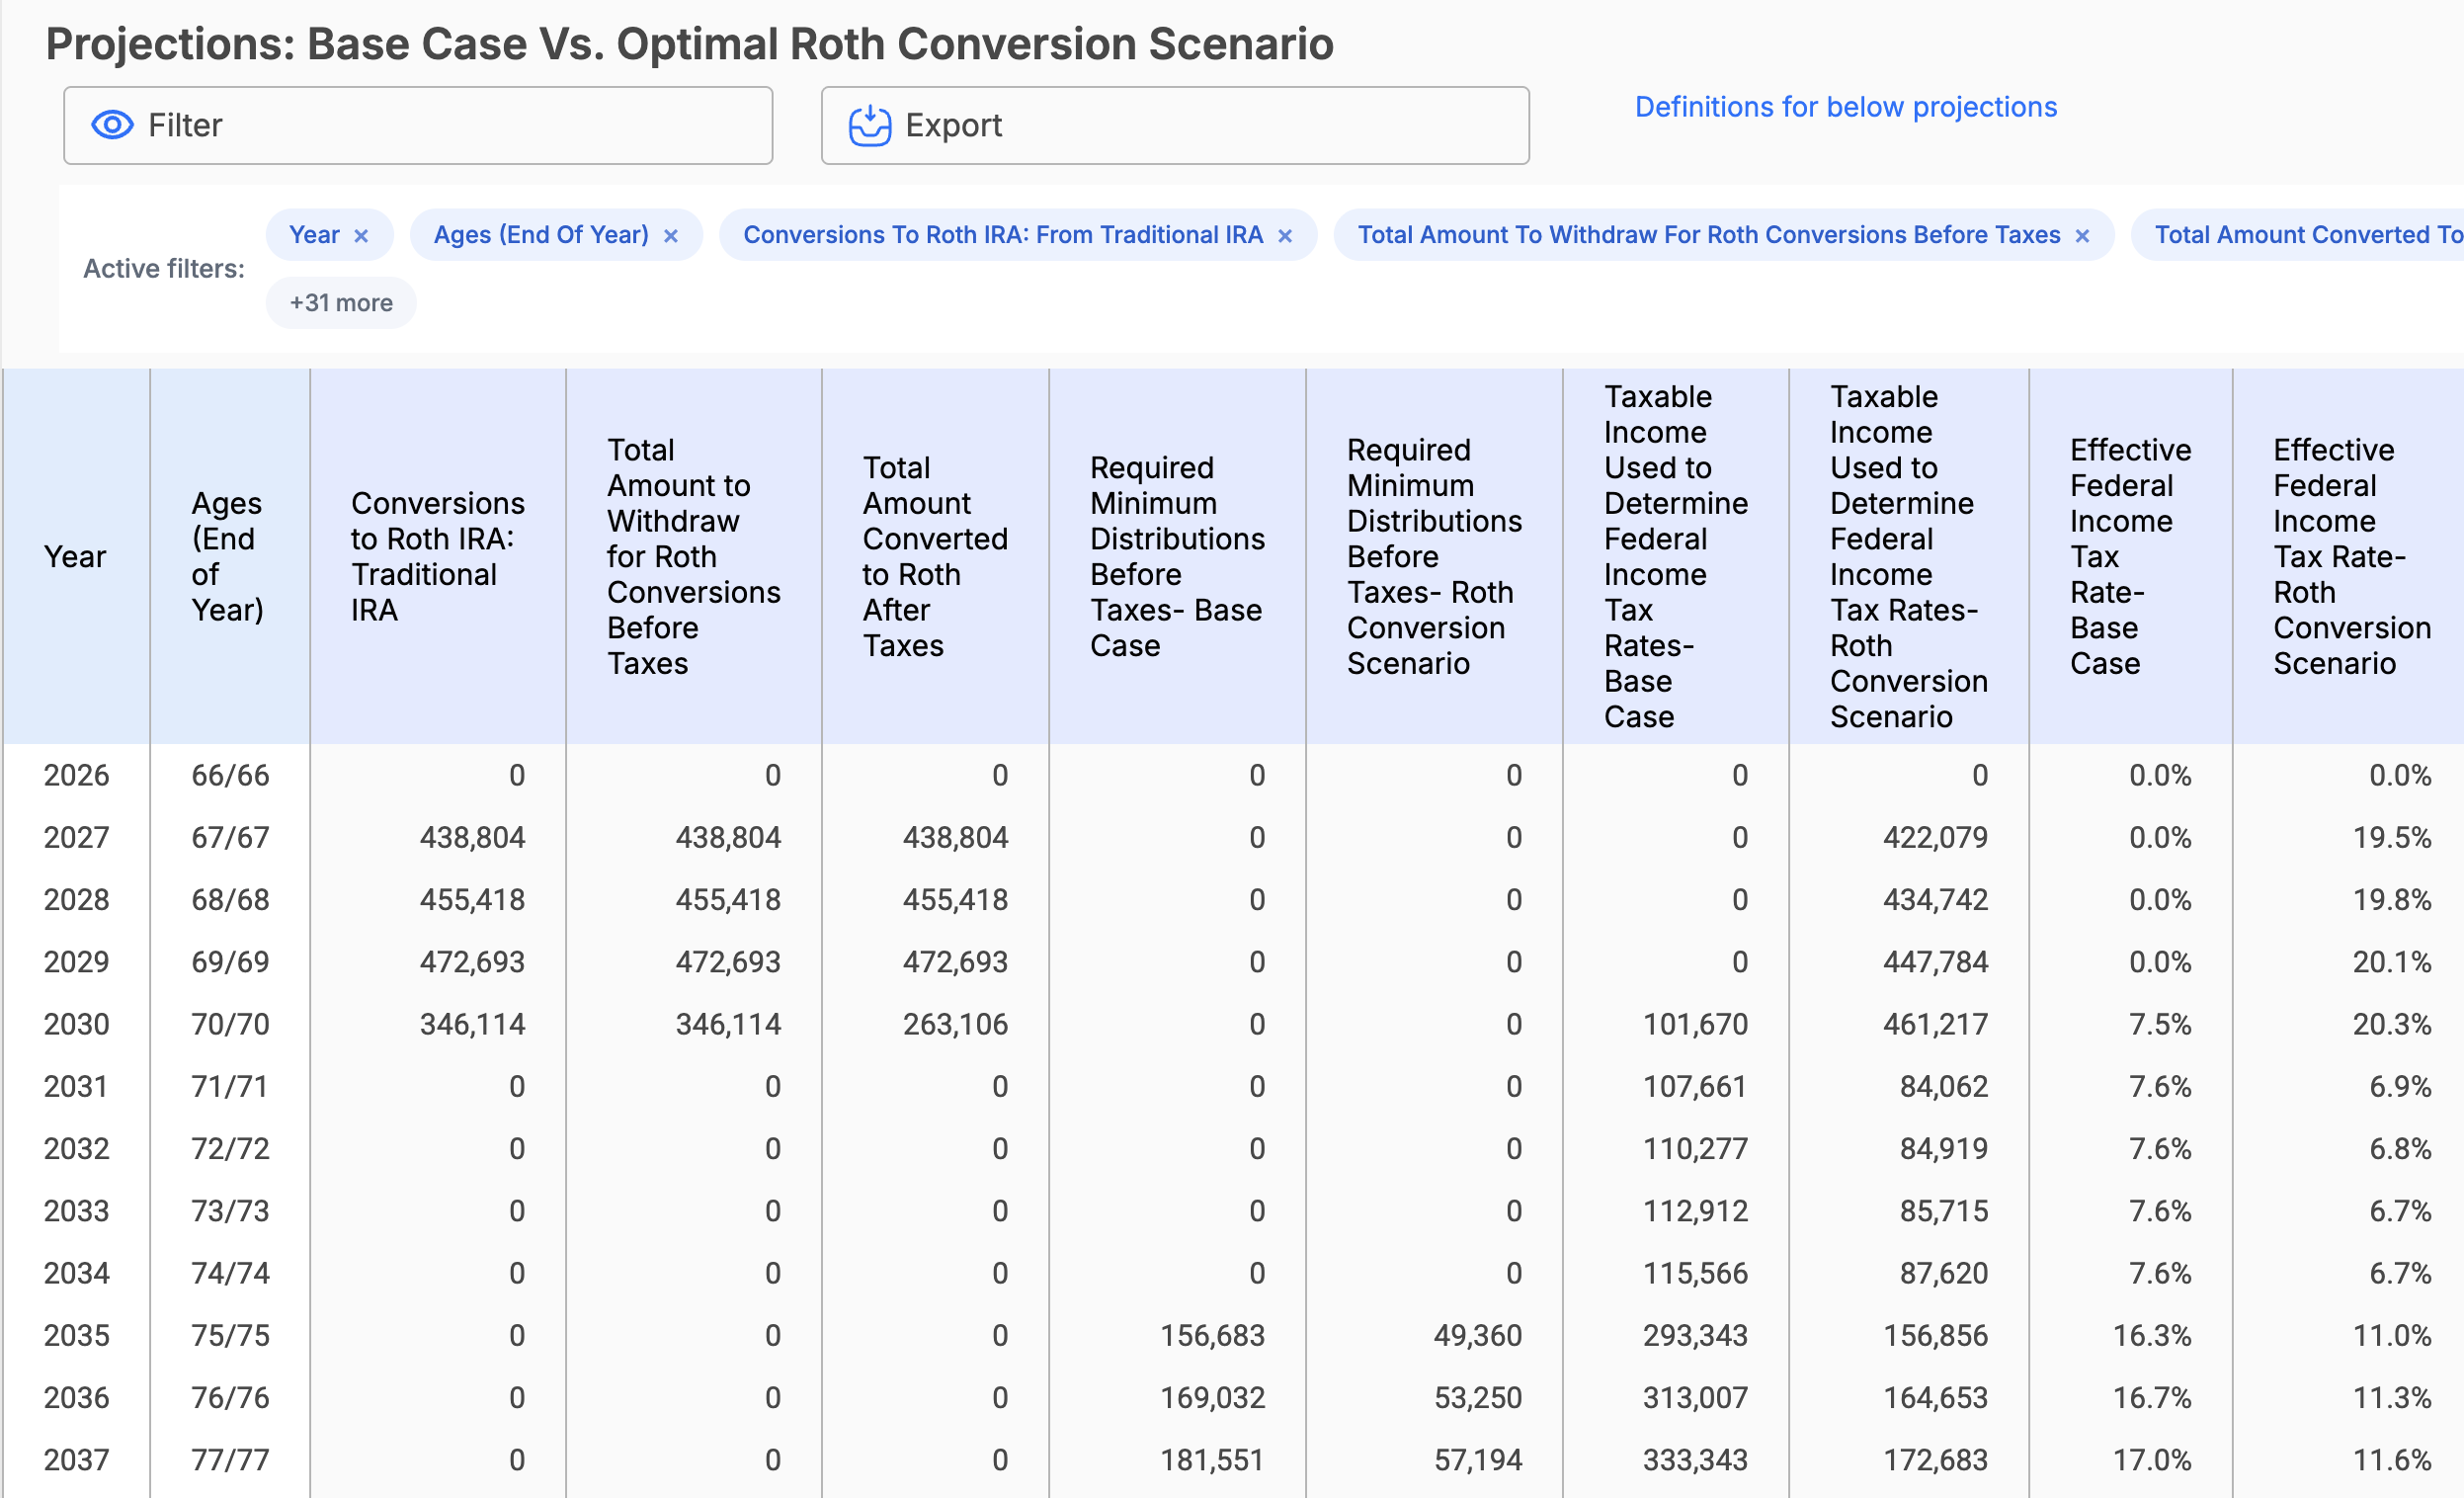This screenshot has height=1498, width=2464.
Task: Click 461,217 Roth scenario taxable income
Action: [1935, 1025]
